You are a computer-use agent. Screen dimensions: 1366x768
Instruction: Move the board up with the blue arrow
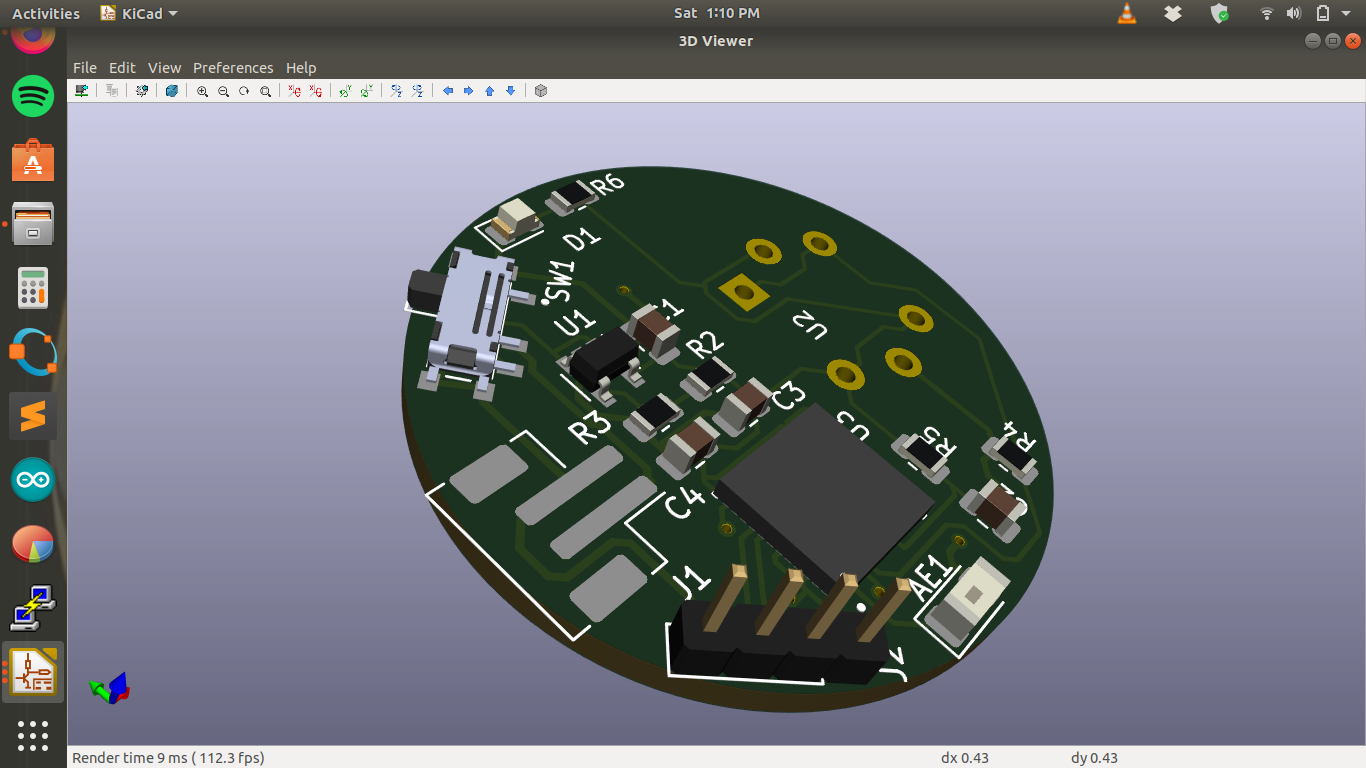[489, 91]
